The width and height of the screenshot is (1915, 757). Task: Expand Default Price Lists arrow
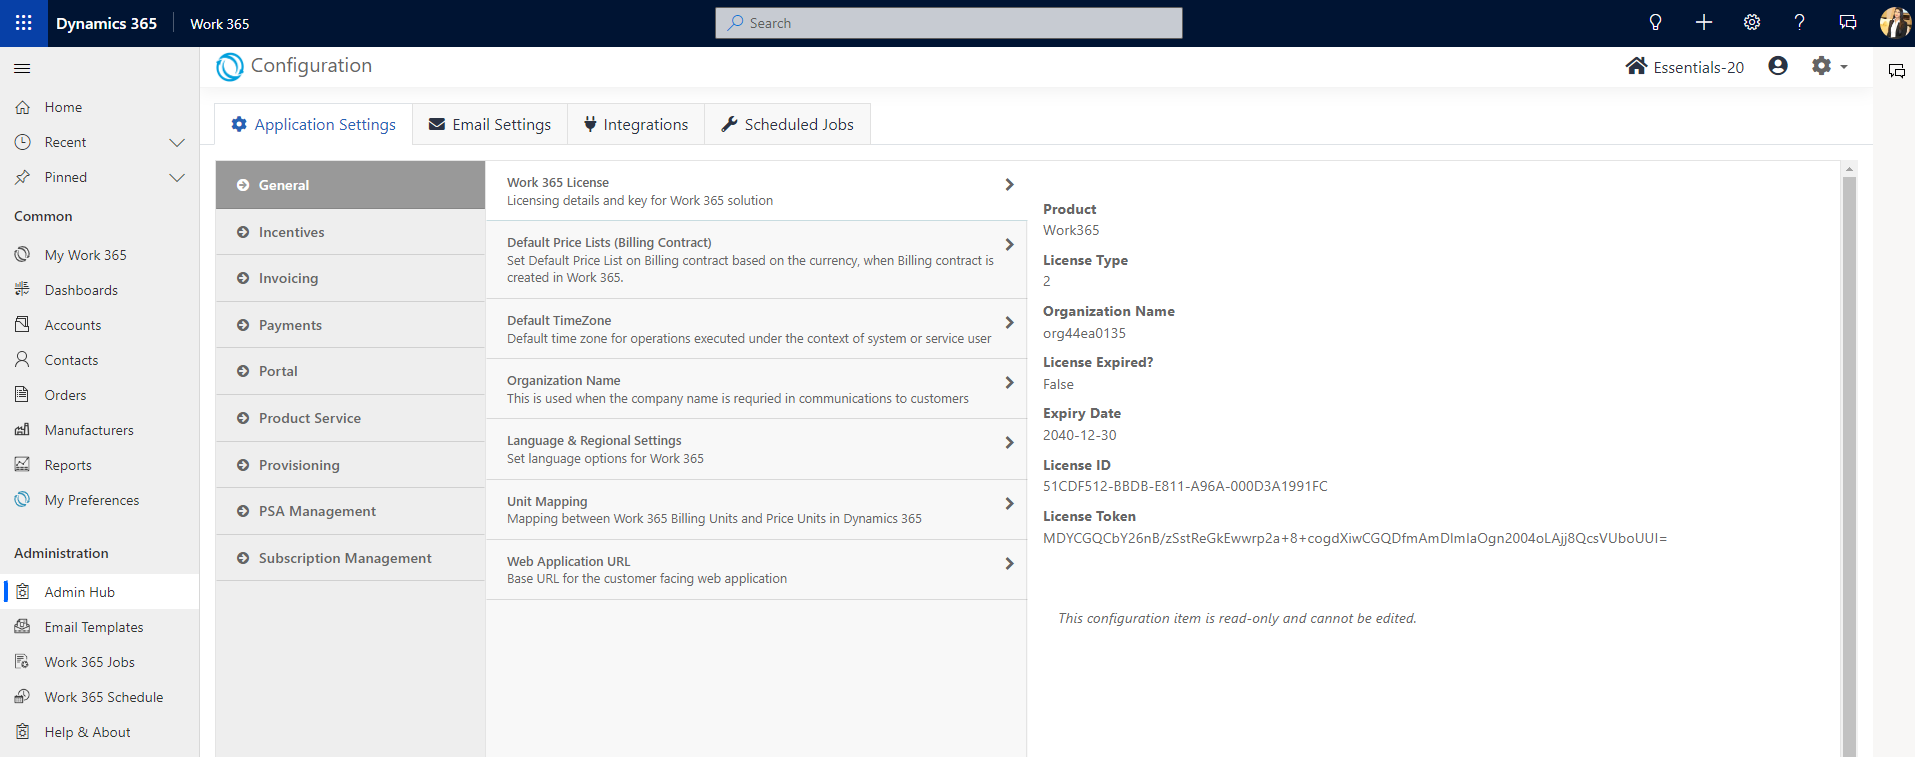click(1009, 244)
